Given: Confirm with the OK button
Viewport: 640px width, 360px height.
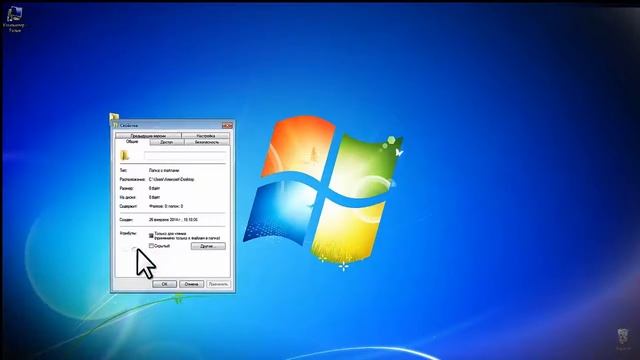Looking at the screenshot, I should (164, 284).
